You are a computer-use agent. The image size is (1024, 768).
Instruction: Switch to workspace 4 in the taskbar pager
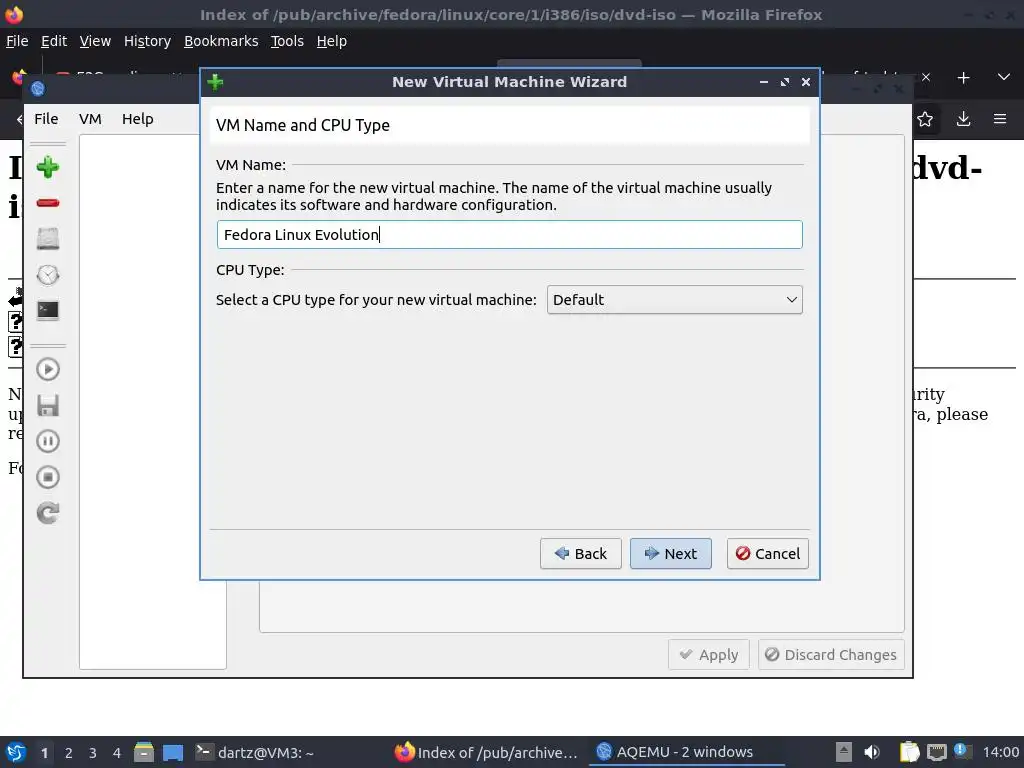(117, 753)
